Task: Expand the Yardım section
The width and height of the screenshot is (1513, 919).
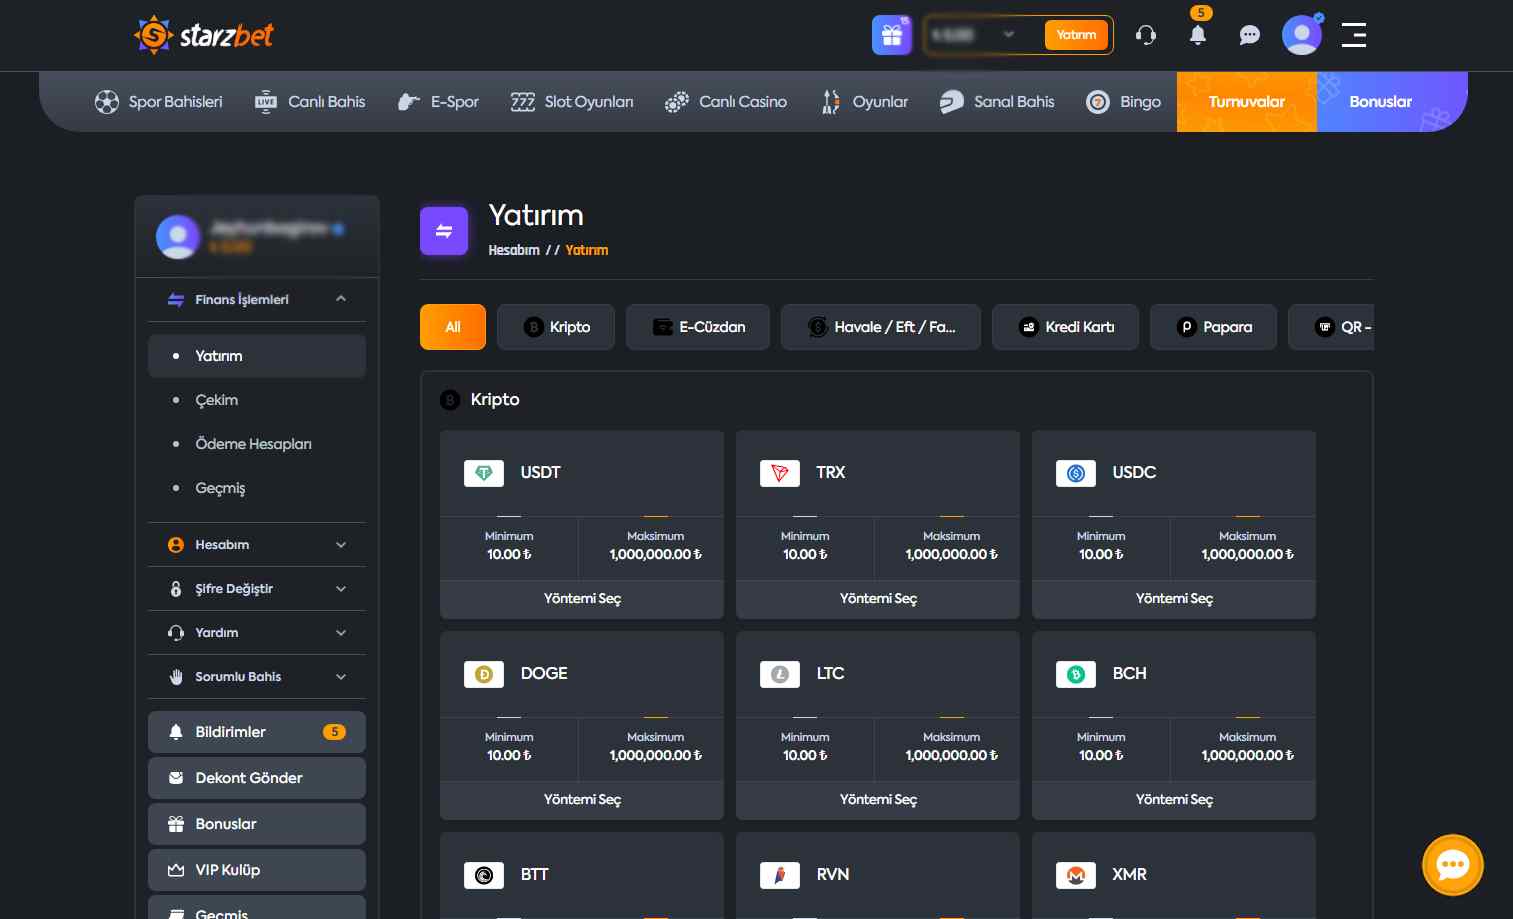Action: click(341, 633)
